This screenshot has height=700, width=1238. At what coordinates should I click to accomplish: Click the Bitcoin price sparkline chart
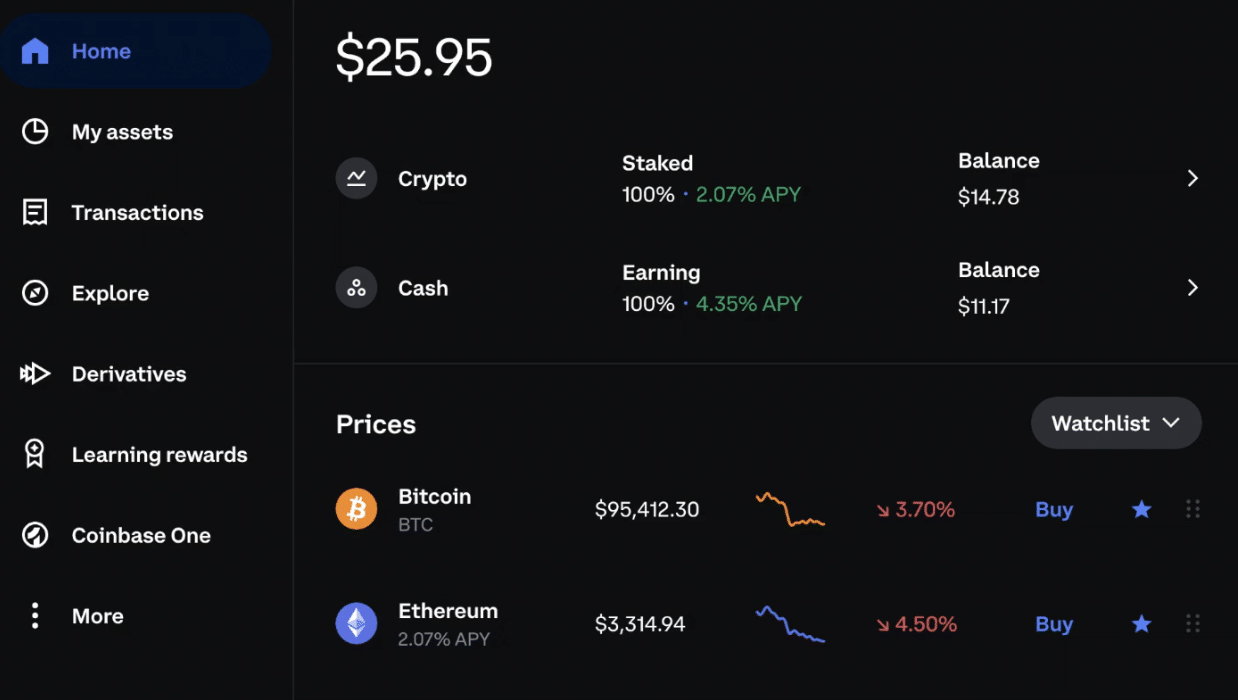click(x=790, y=509)
